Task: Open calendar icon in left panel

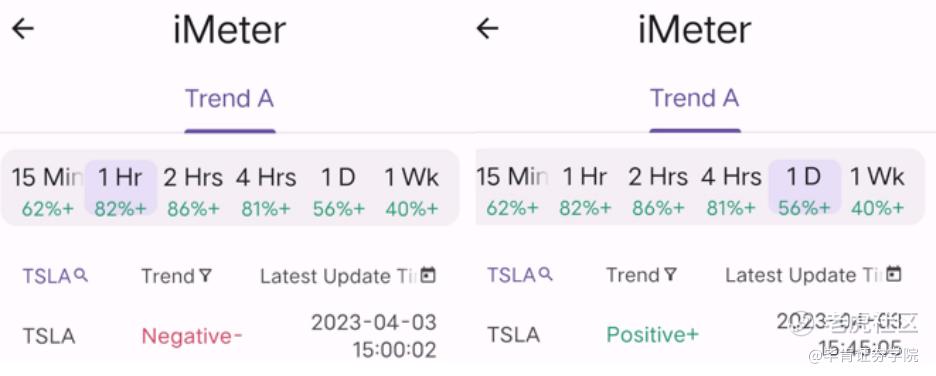Action: pyautogui.click(x=428, y=275)
